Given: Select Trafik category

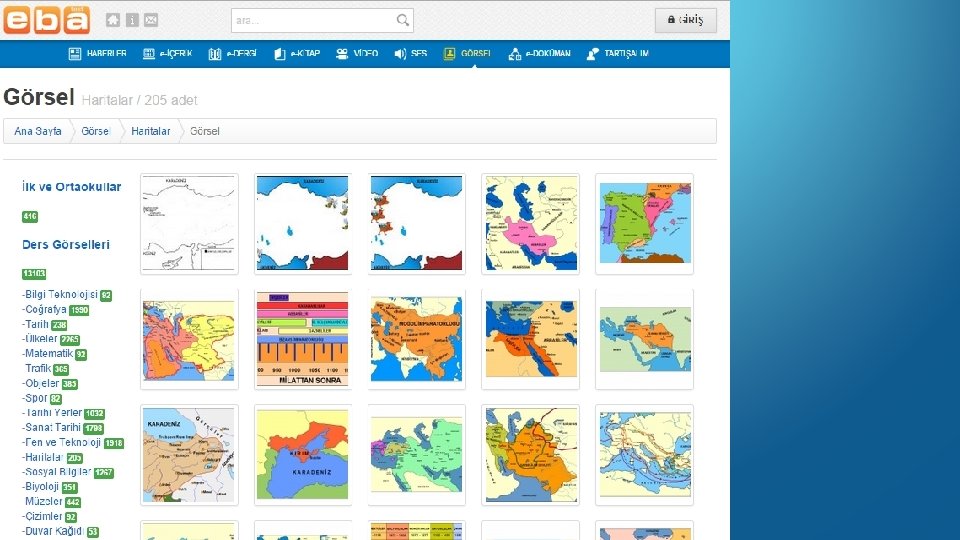Looking at the screenshot, I should [38, 368].
